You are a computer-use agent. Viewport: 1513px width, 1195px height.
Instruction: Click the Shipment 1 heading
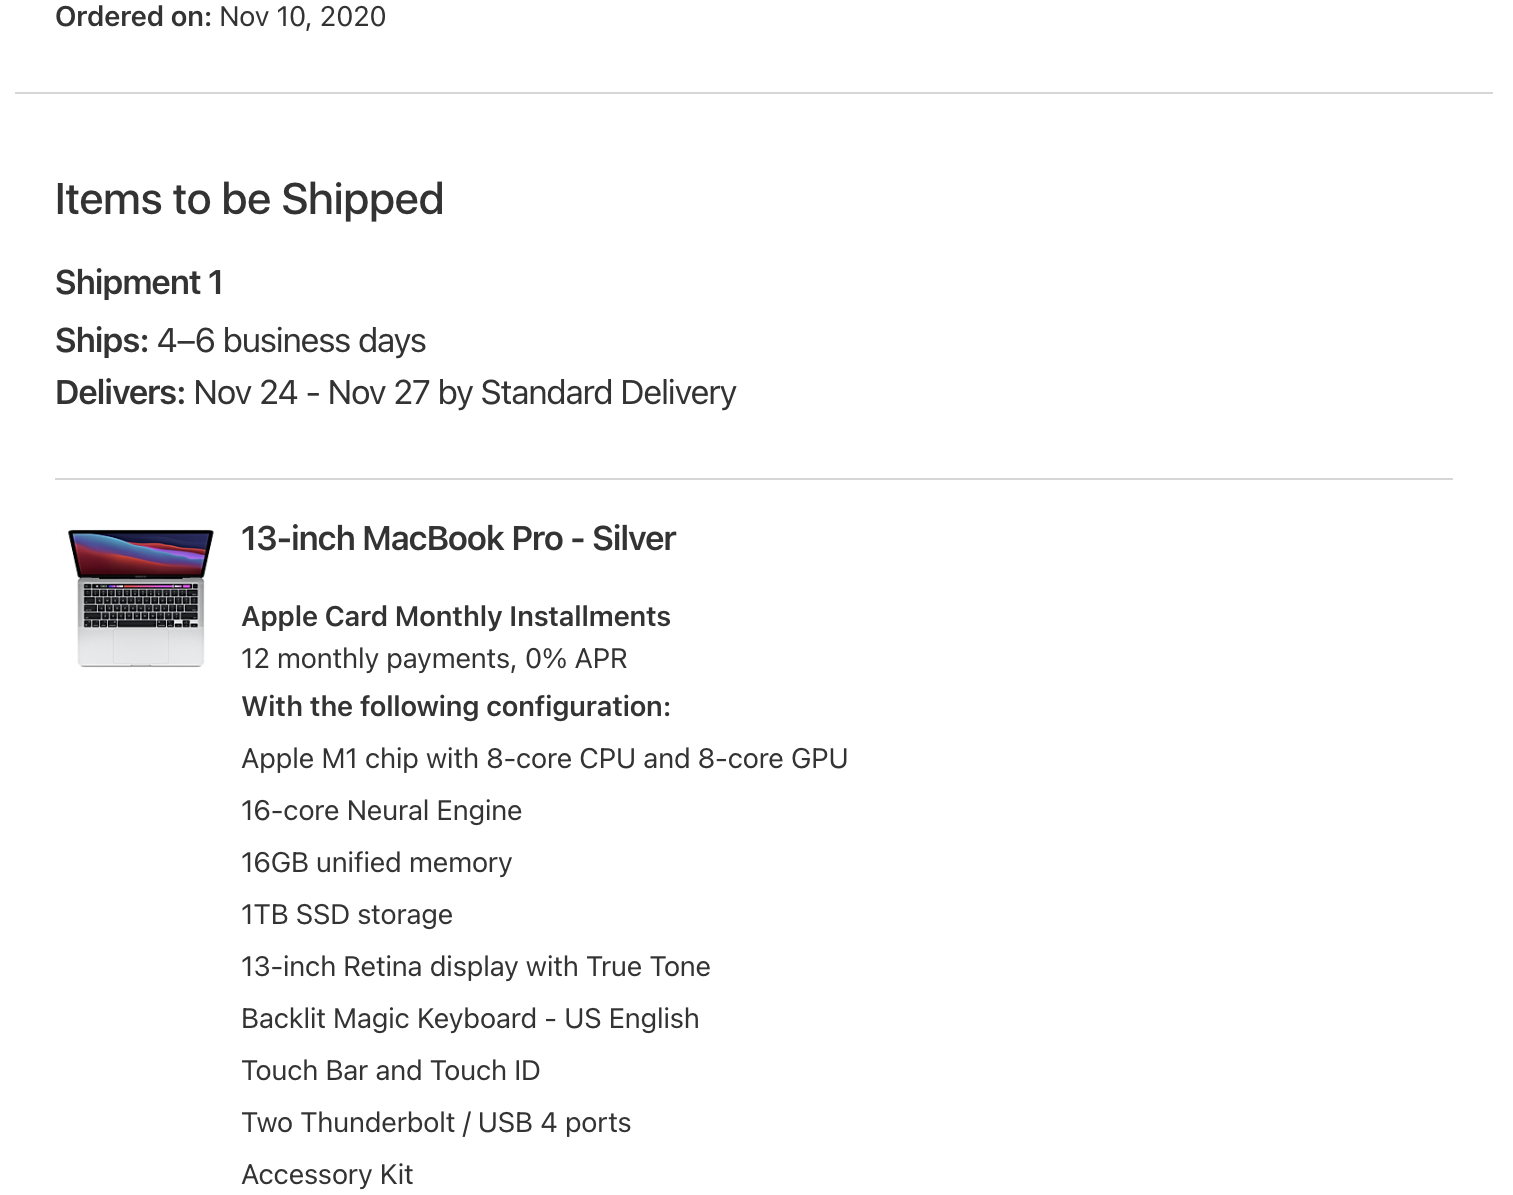click(x=139, y=283)
